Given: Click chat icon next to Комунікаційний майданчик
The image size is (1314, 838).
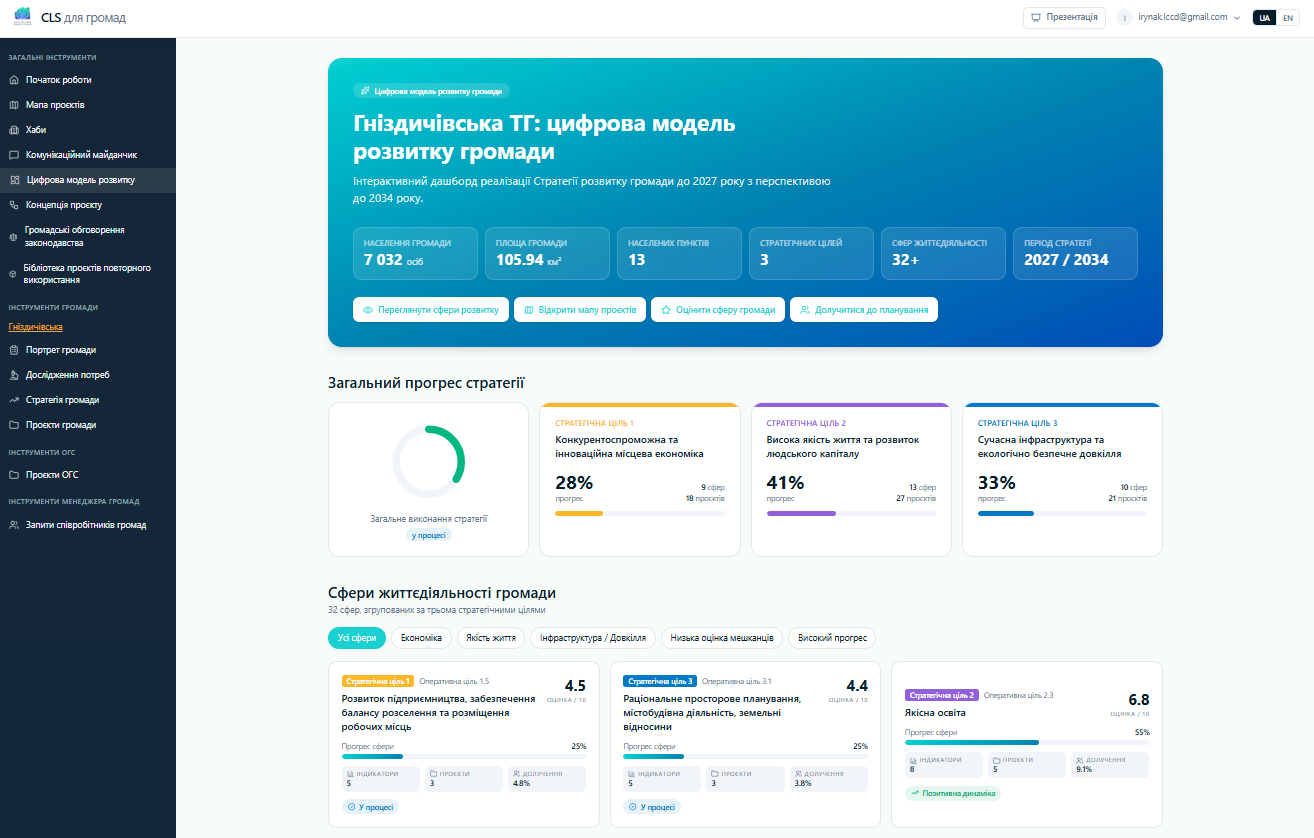Looking at the screenshot, I should (14, 155).
